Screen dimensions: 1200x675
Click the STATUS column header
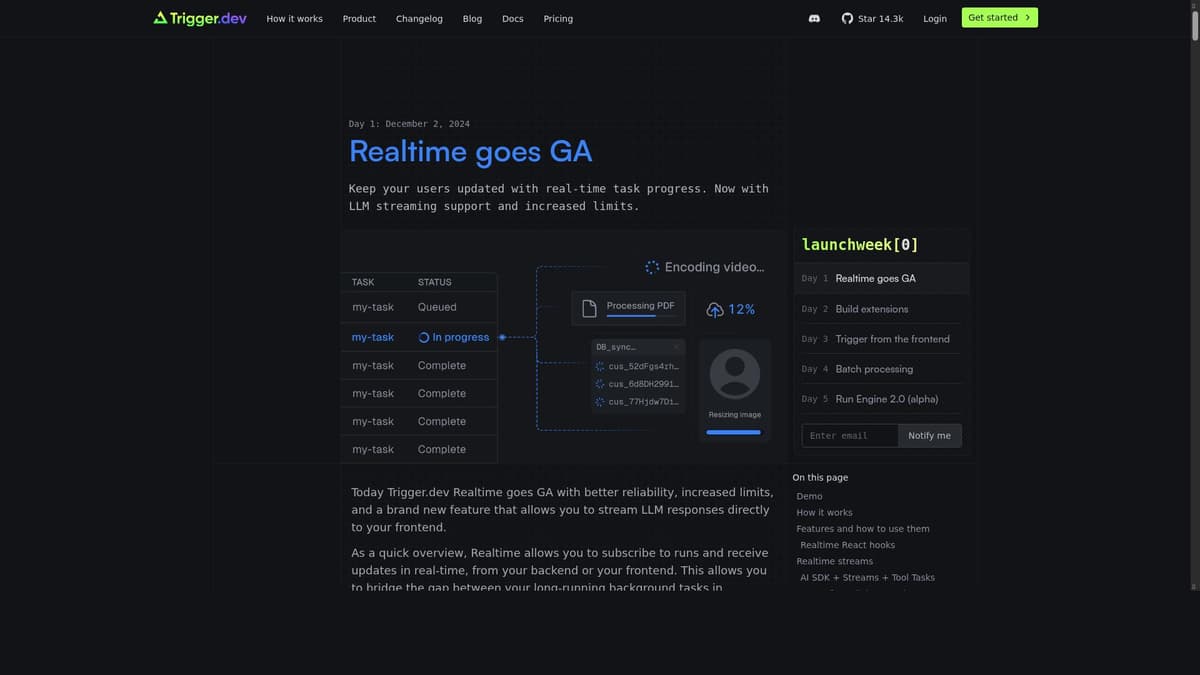click(x=434, y=282)
